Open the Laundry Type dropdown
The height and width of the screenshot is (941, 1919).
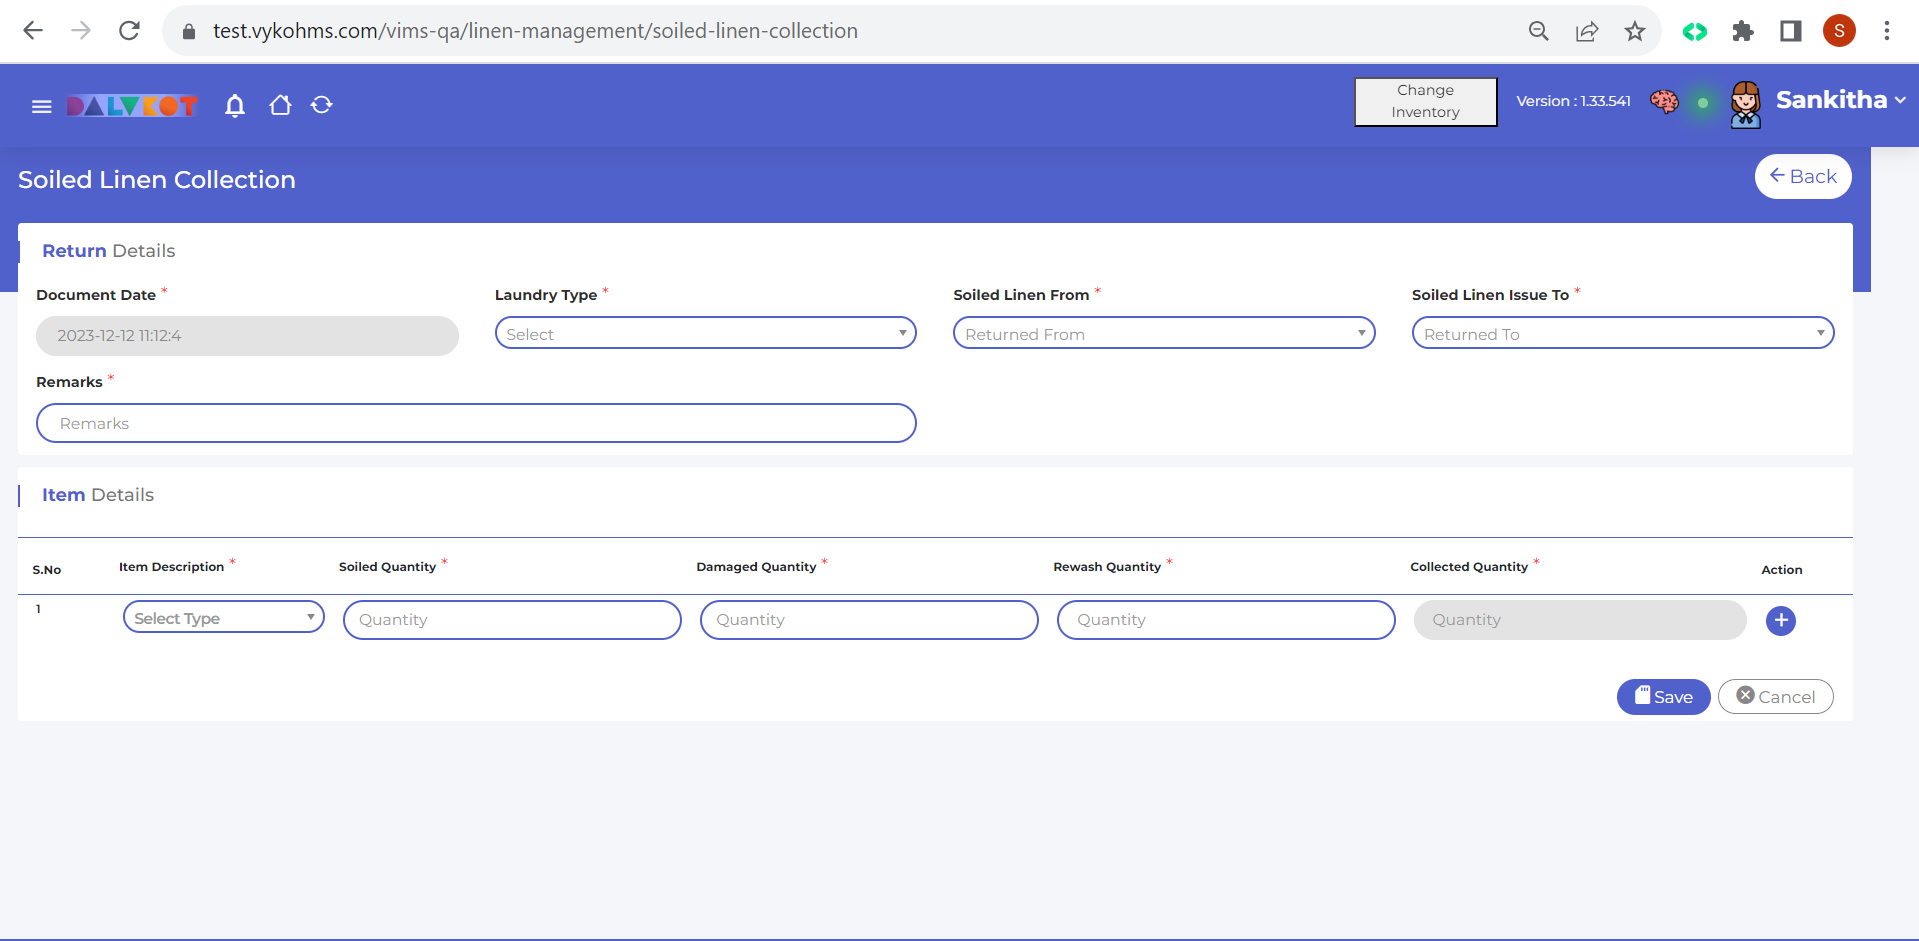(x=705, y=334)
